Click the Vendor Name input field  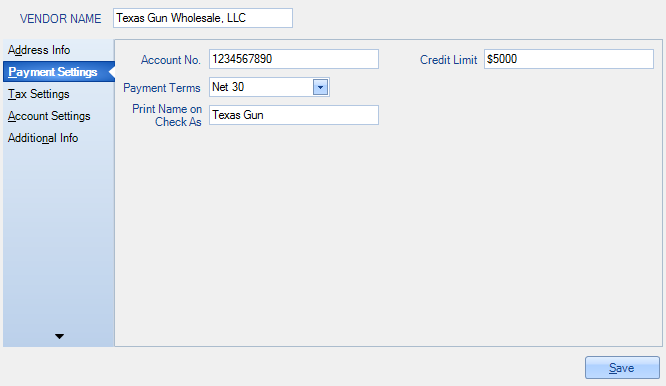pos(203,18)
